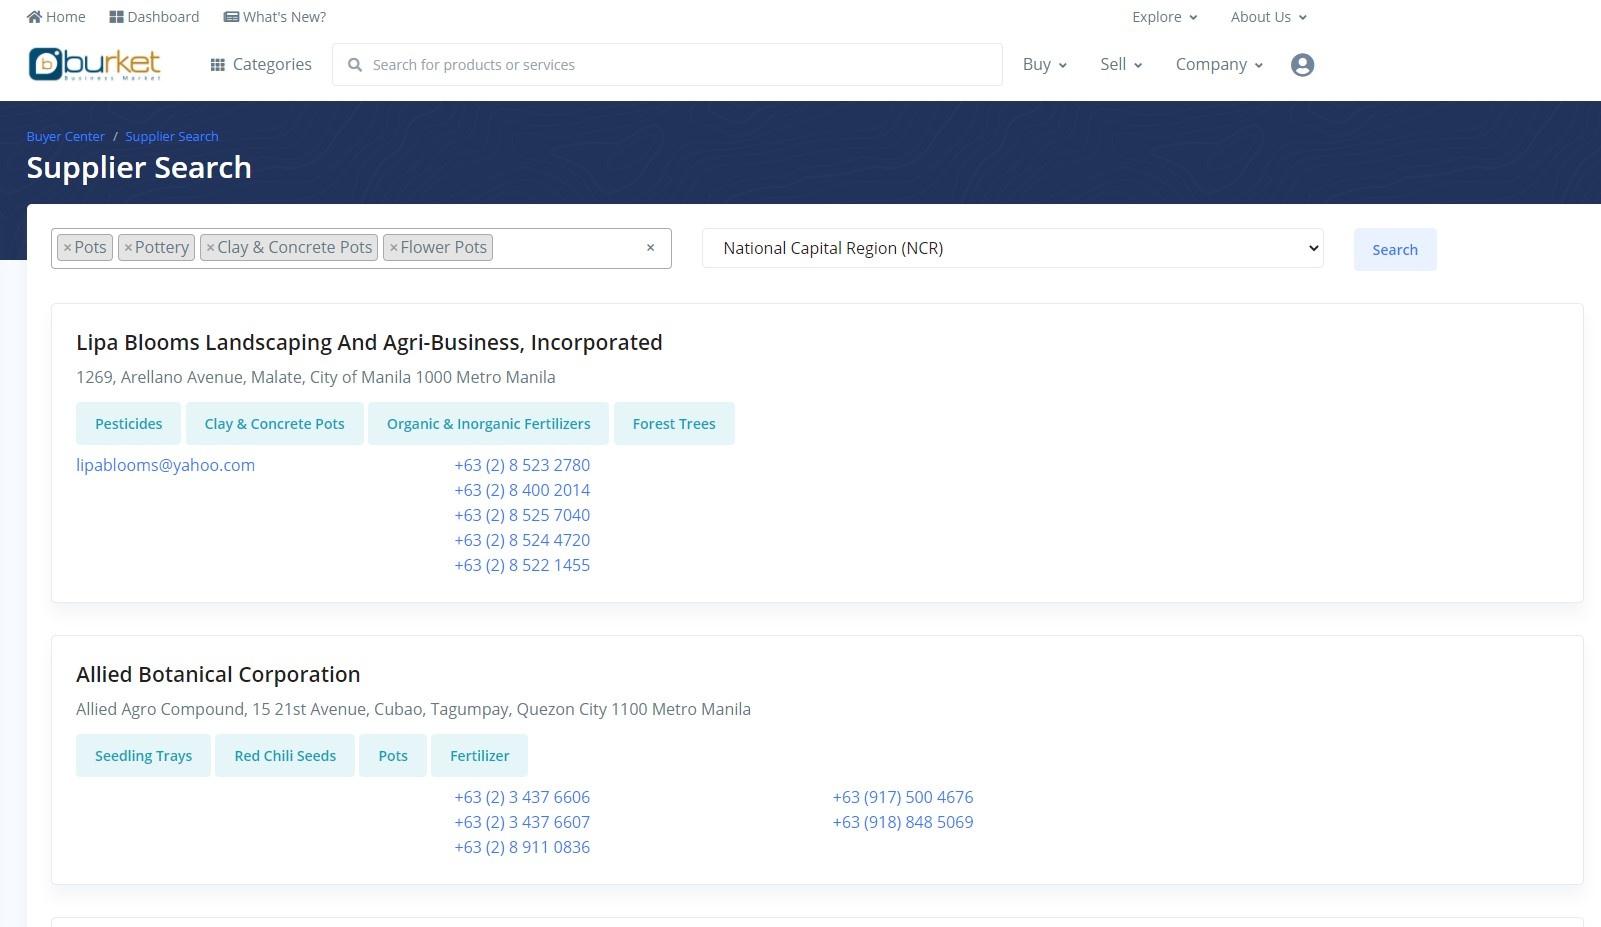The image size is (1601, 927).
Task: Expand the Company dropdown
Action: 1219,65
